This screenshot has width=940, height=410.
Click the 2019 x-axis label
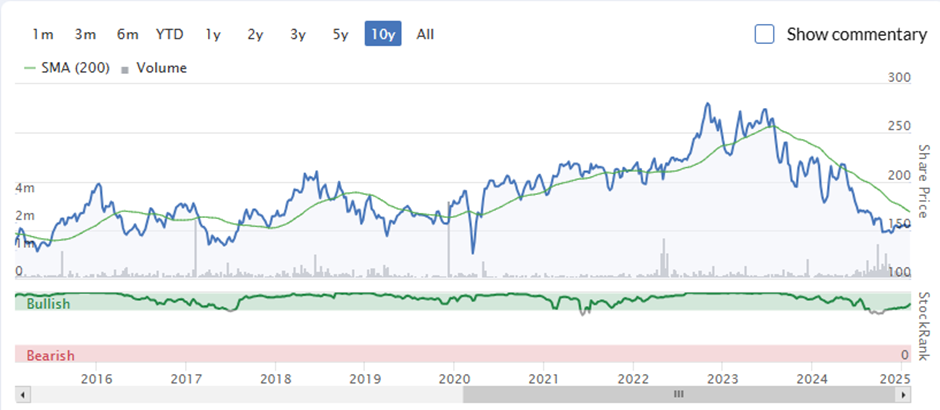point(364,378)
